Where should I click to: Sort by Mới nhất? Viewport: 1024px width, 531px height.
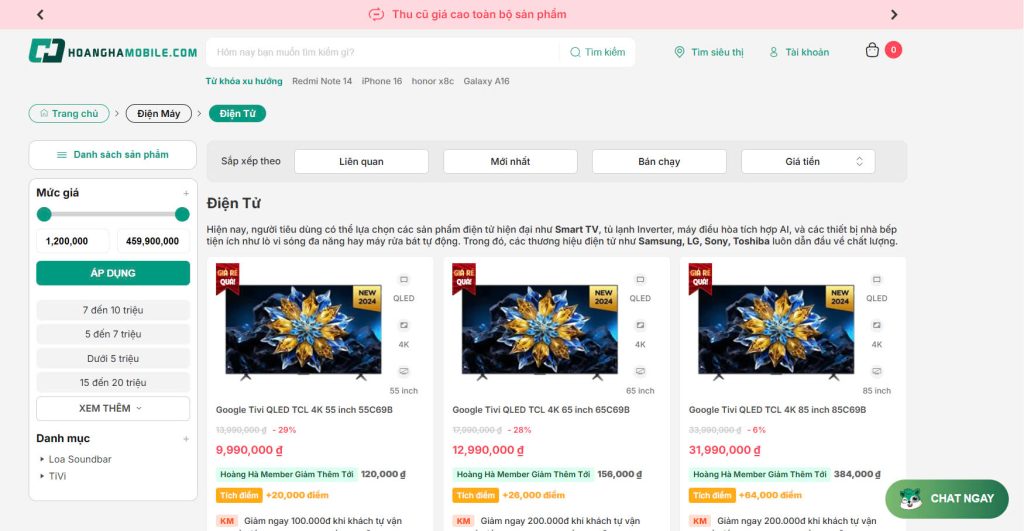click(510, 161)
